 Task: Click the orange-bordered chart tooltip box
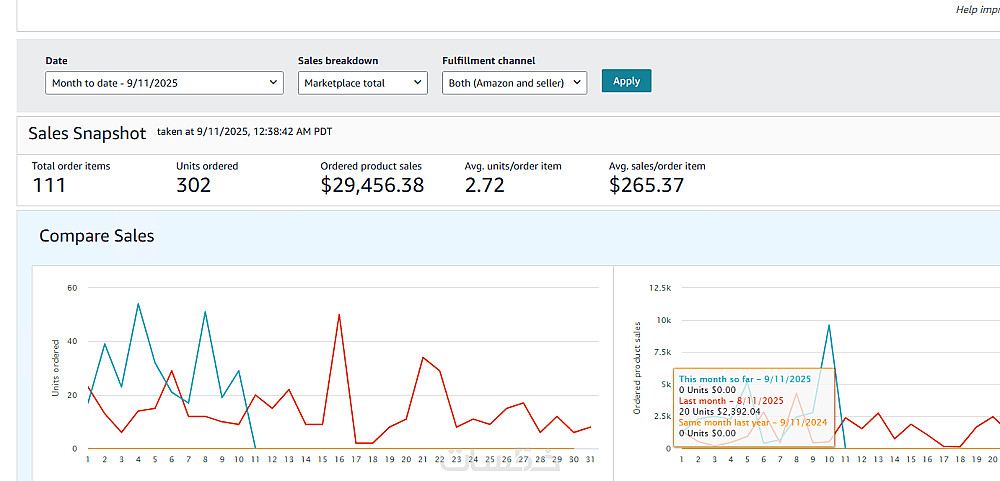754,404
